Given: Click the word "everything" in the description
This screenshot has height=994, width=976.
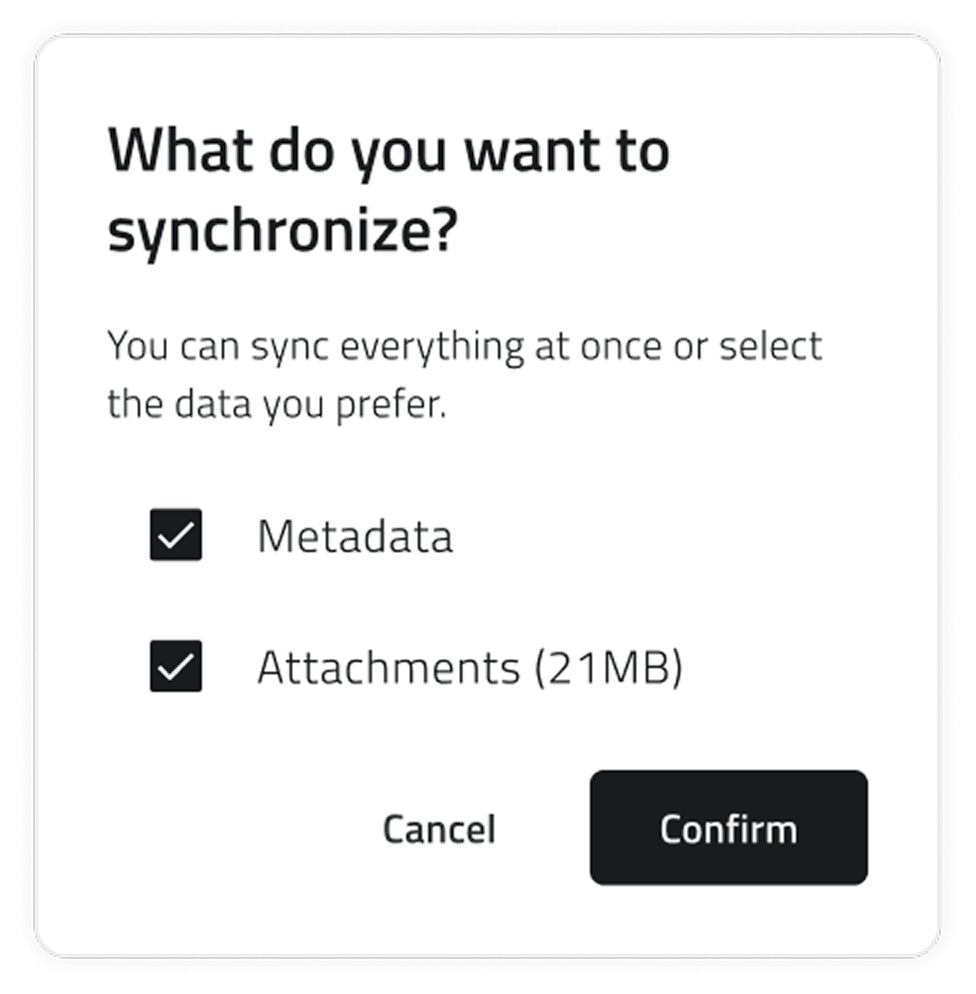Looking at the screenshot, I should click(x=429, y=347).
